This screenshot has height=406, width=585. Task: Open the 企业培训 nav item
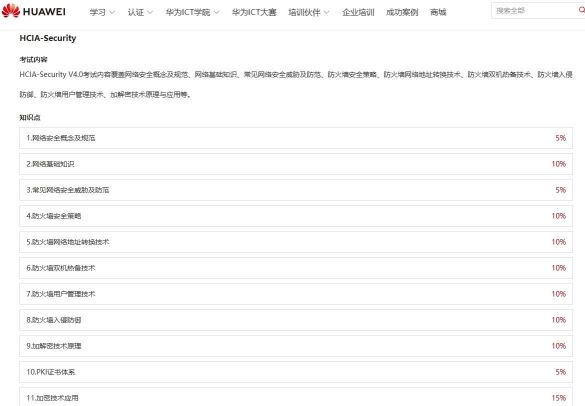pyautogui.click(x=358, y=12)
